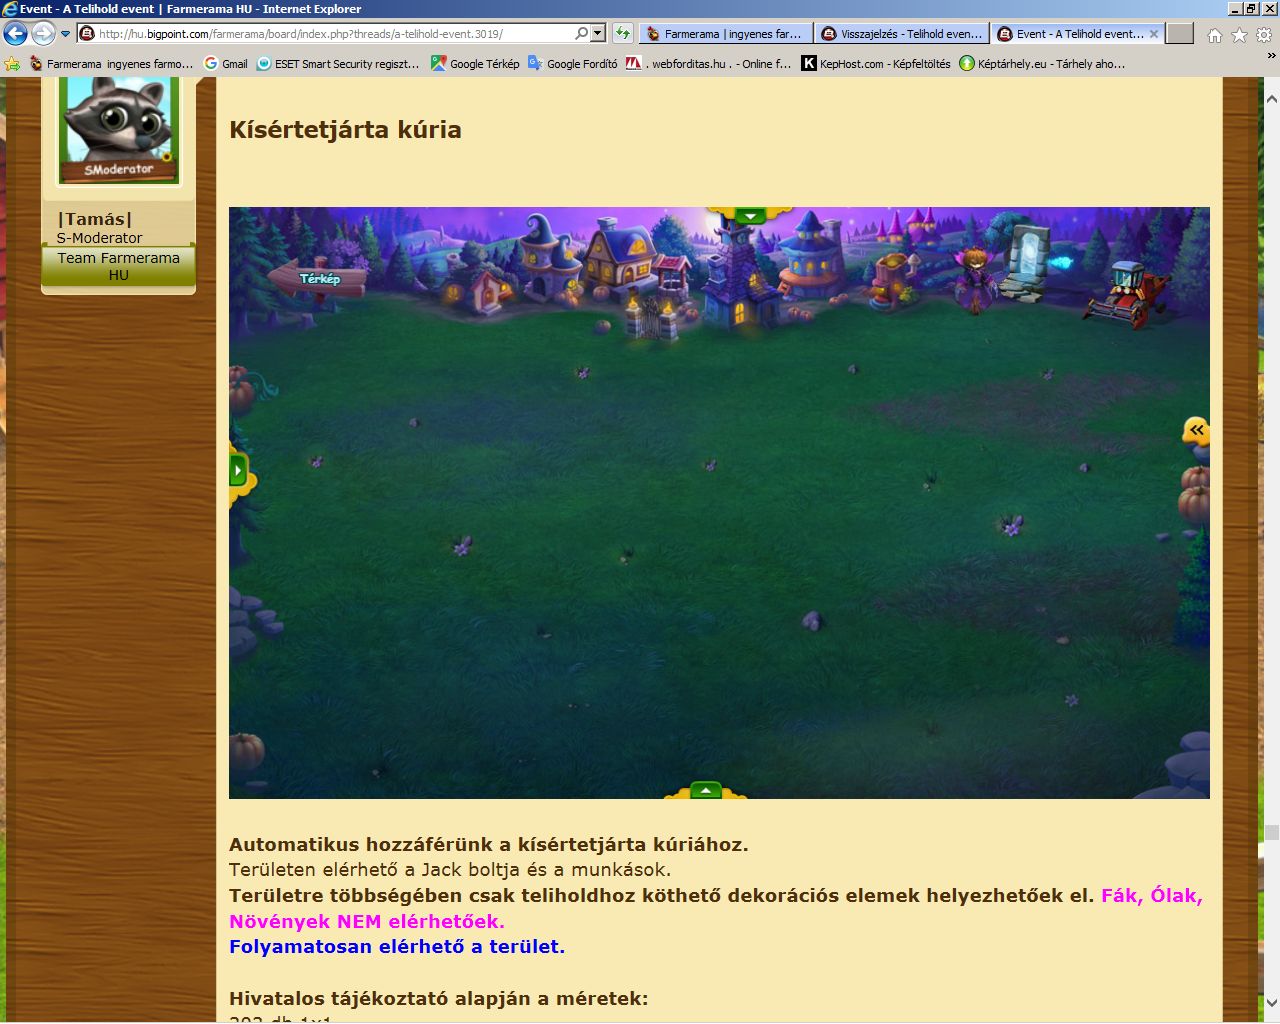
Task: Click the Home house icon
Action: [x=1215, y=35]
